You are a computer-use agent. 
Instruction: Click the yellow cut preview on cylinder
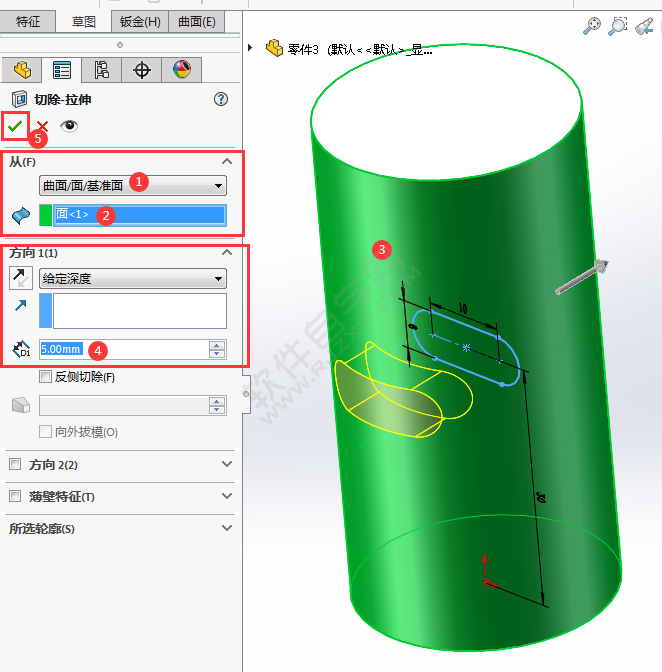tap(403, 390)
